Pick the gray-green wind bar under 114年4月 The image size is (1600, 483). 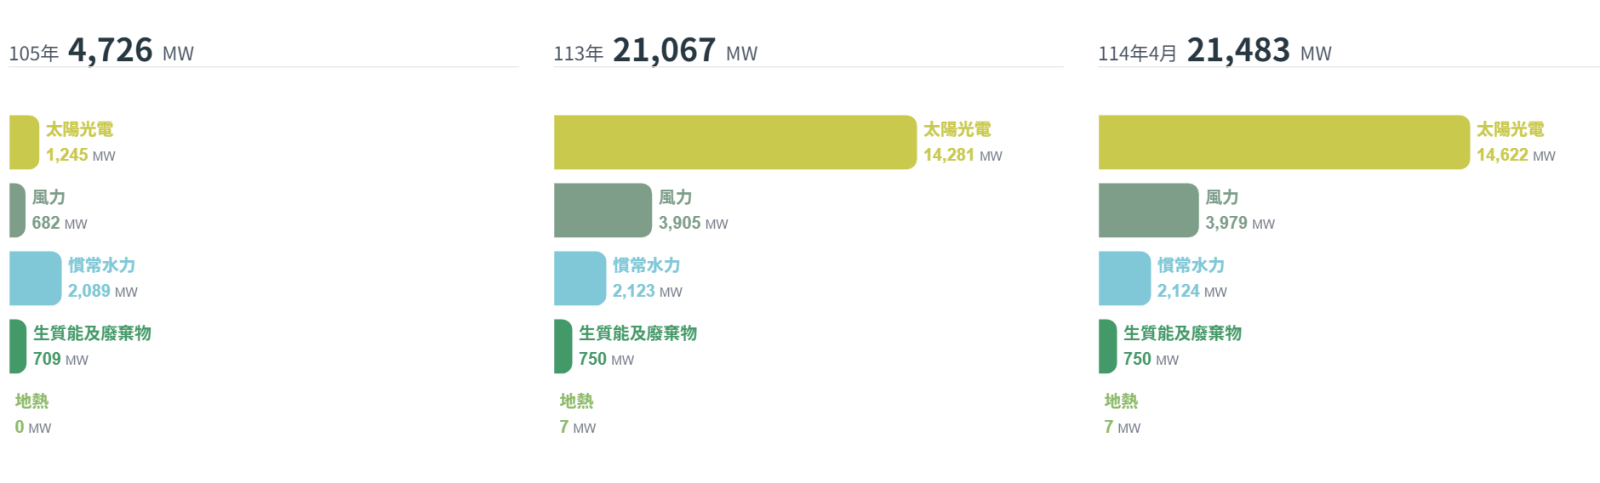click(1148, 210)
